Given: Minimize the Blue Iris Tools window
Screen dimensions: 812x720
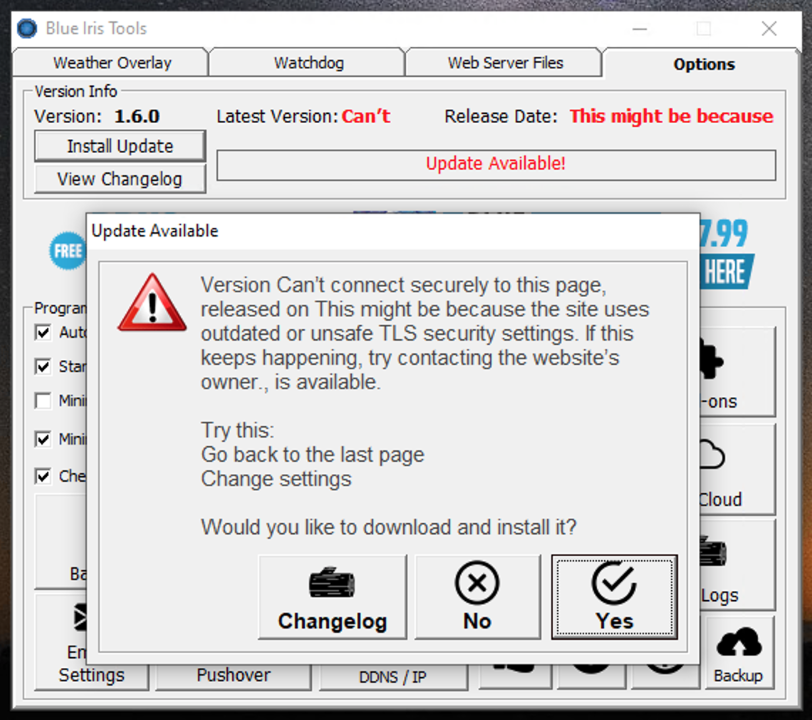Looking at the screenshot, I should click(x=640, y=28).
